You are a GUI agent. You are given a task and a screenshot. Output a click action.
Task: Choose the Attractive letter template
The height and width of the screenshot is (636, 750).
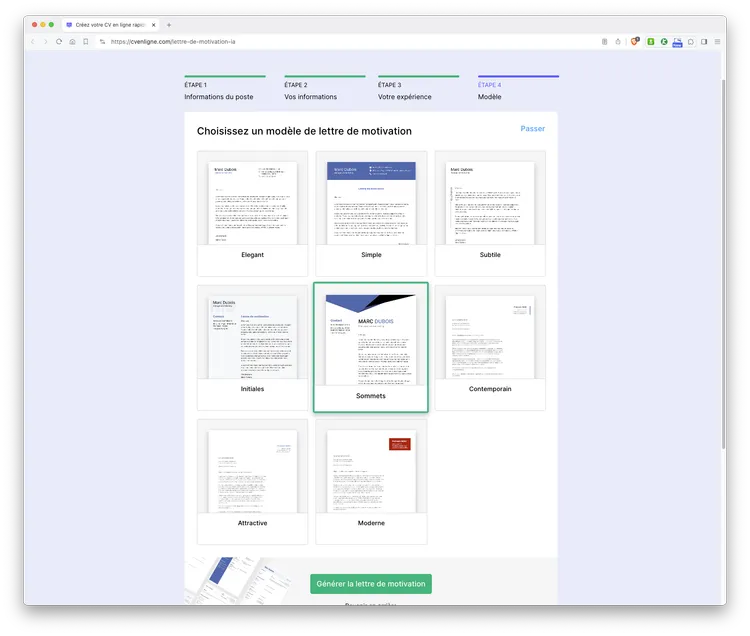pyautogui.click(x=253, y=482)
